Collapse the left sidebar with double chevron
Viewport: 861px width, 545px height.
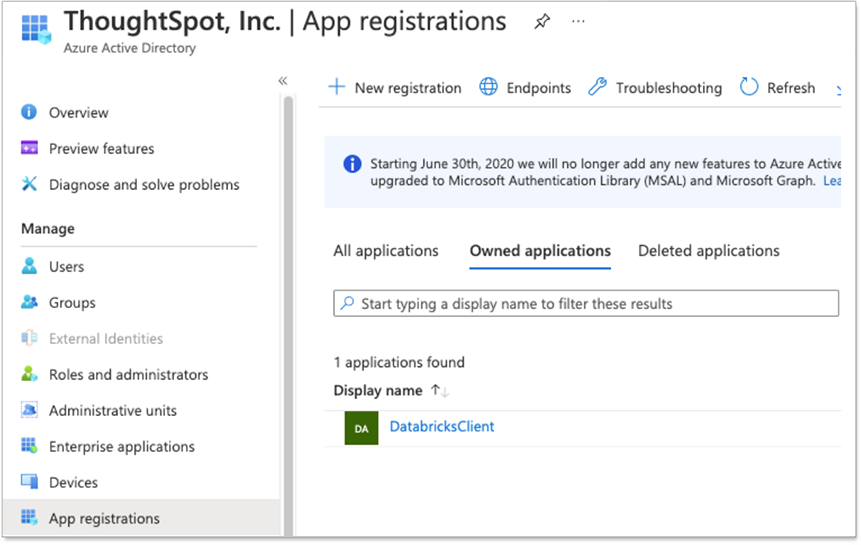(283, 81)
